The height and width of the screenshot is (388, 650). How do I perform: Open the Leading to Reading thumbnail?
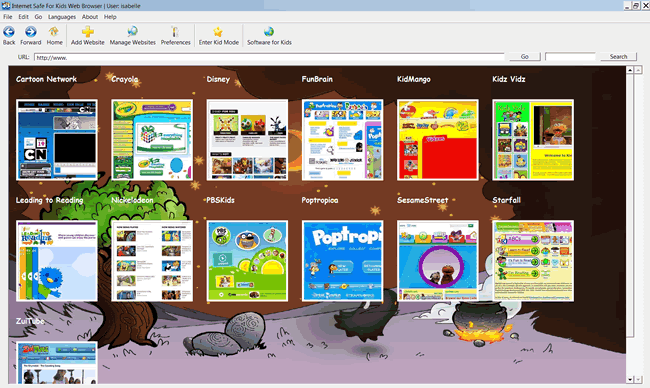57,261
